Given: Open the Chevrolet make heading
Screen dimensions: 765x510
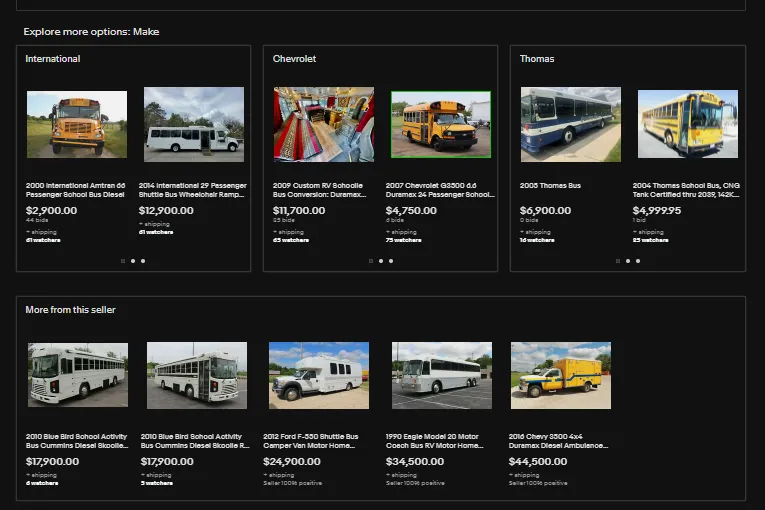Looking at the screenshot, I should tap(294, 59).
